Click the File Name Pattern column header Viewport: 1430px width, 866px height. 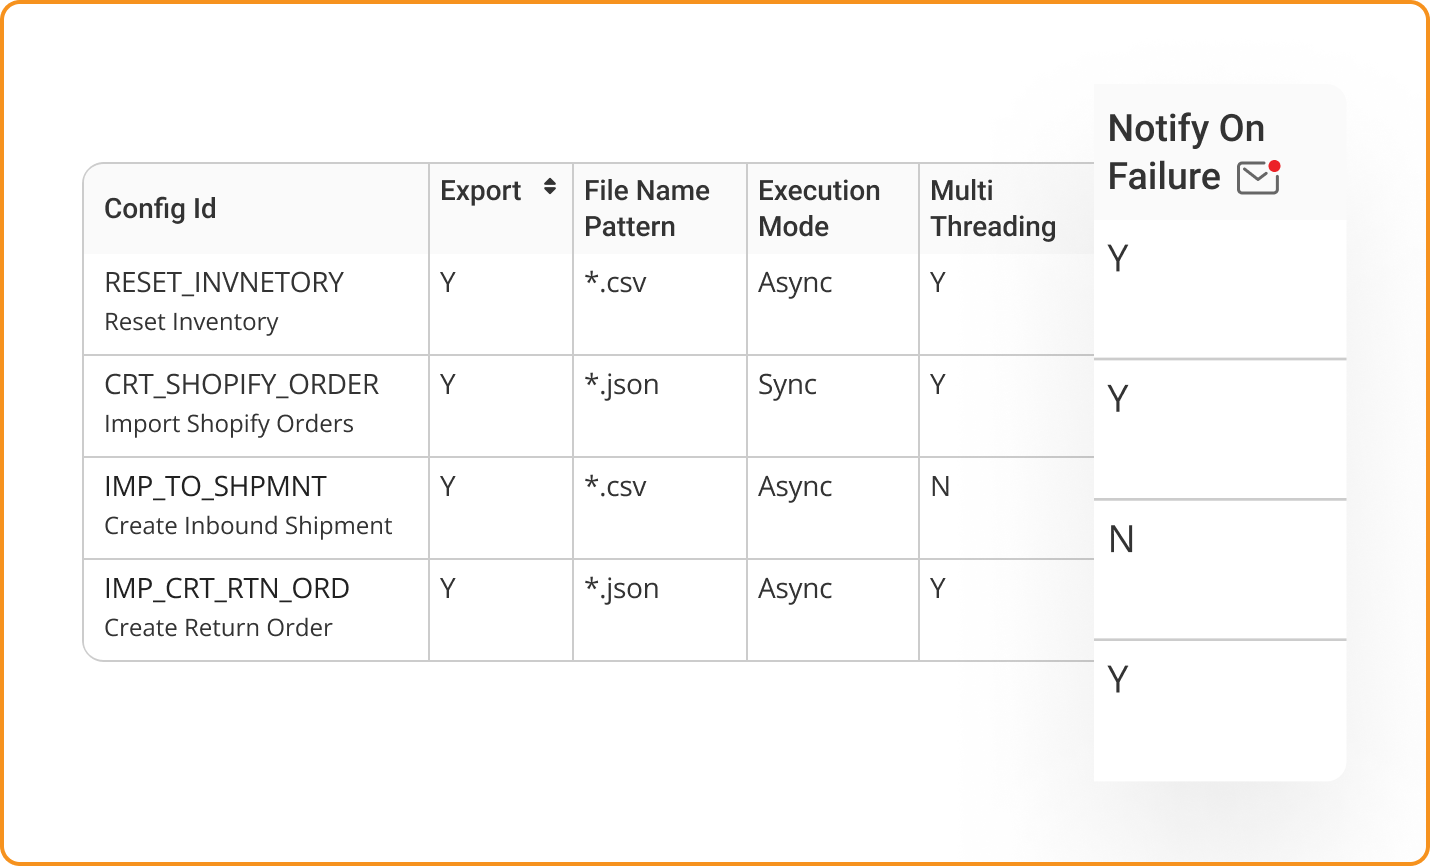tap(647, 208)
